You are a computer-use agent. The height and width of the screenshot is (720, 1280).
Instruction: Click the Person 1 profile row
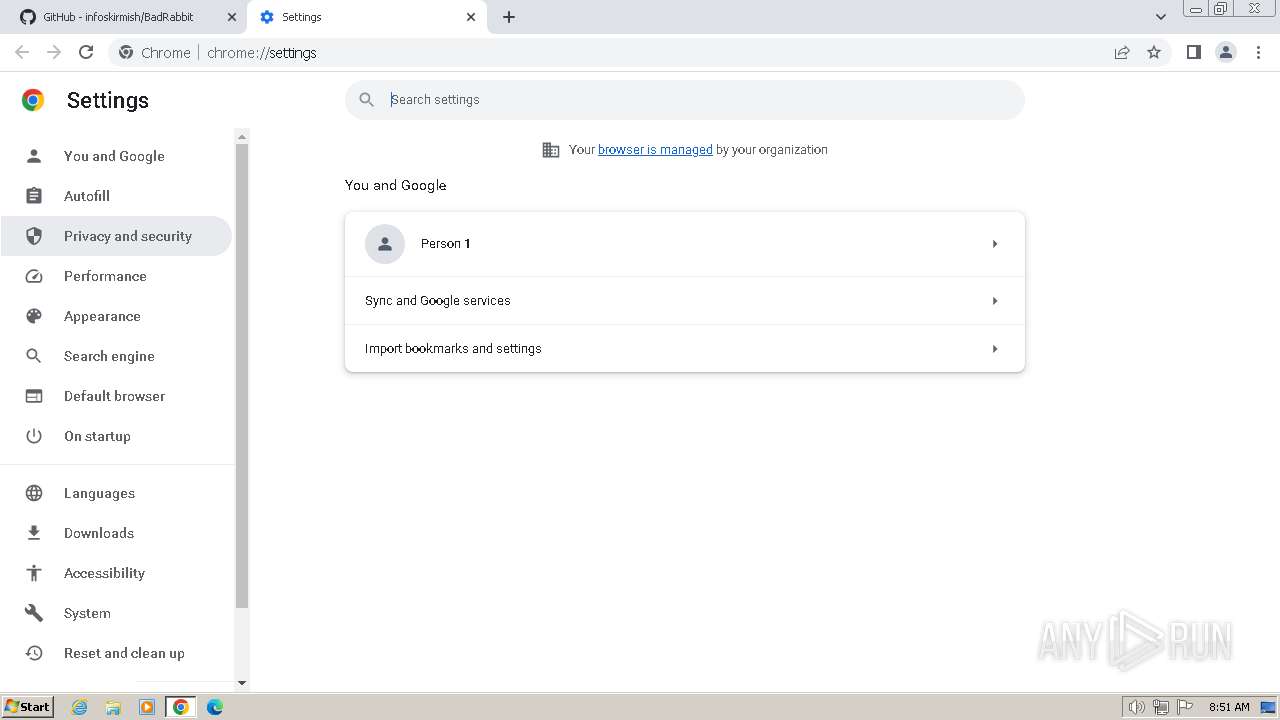pos(685,244)
